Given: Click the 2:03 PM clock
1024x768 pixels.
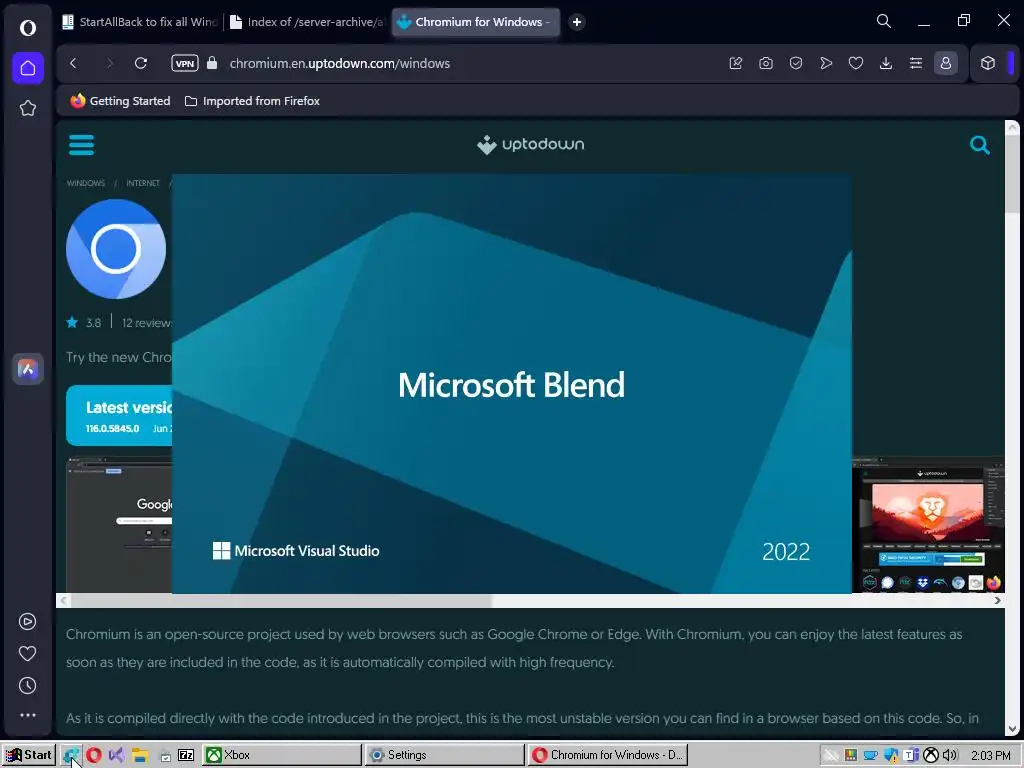Looking at the screenshot, I should [x=990, y=756].
